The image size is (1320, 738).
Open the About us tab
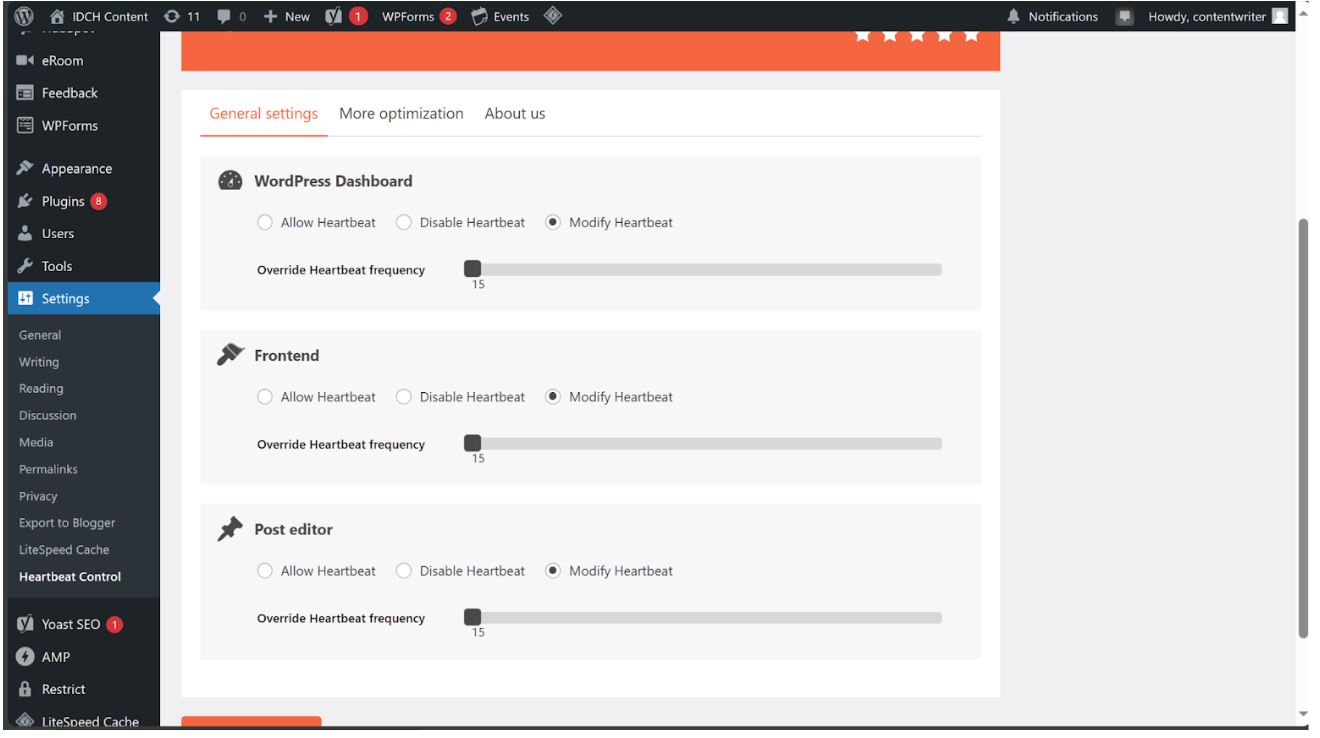[x=513, y=114]
